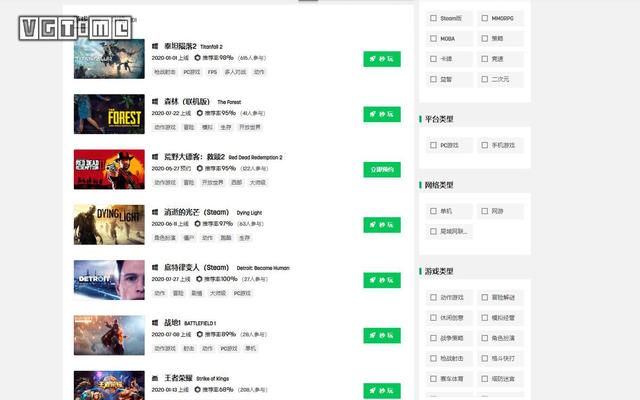Click the recommend-rate icon under Dying Light
This screenshot has height=400, width=640.
tap(198, 224)
